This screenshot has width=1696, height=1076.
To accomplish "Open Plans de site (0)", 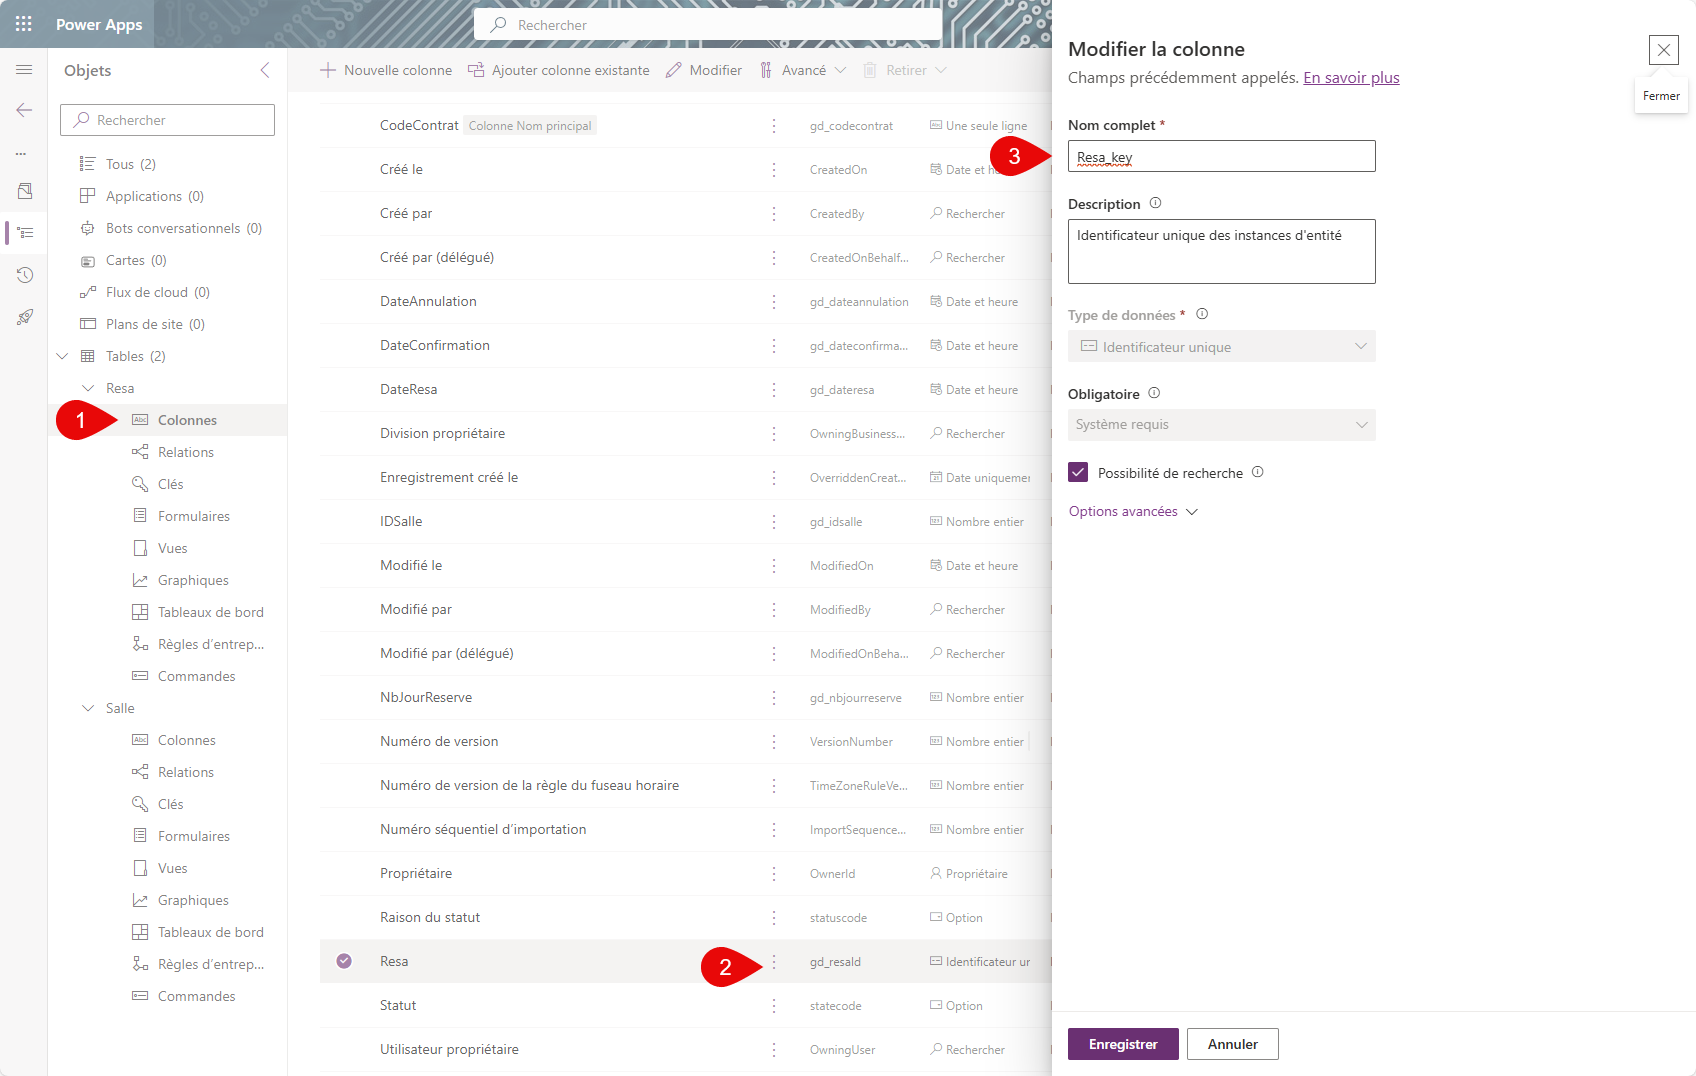I will point(155,324).
